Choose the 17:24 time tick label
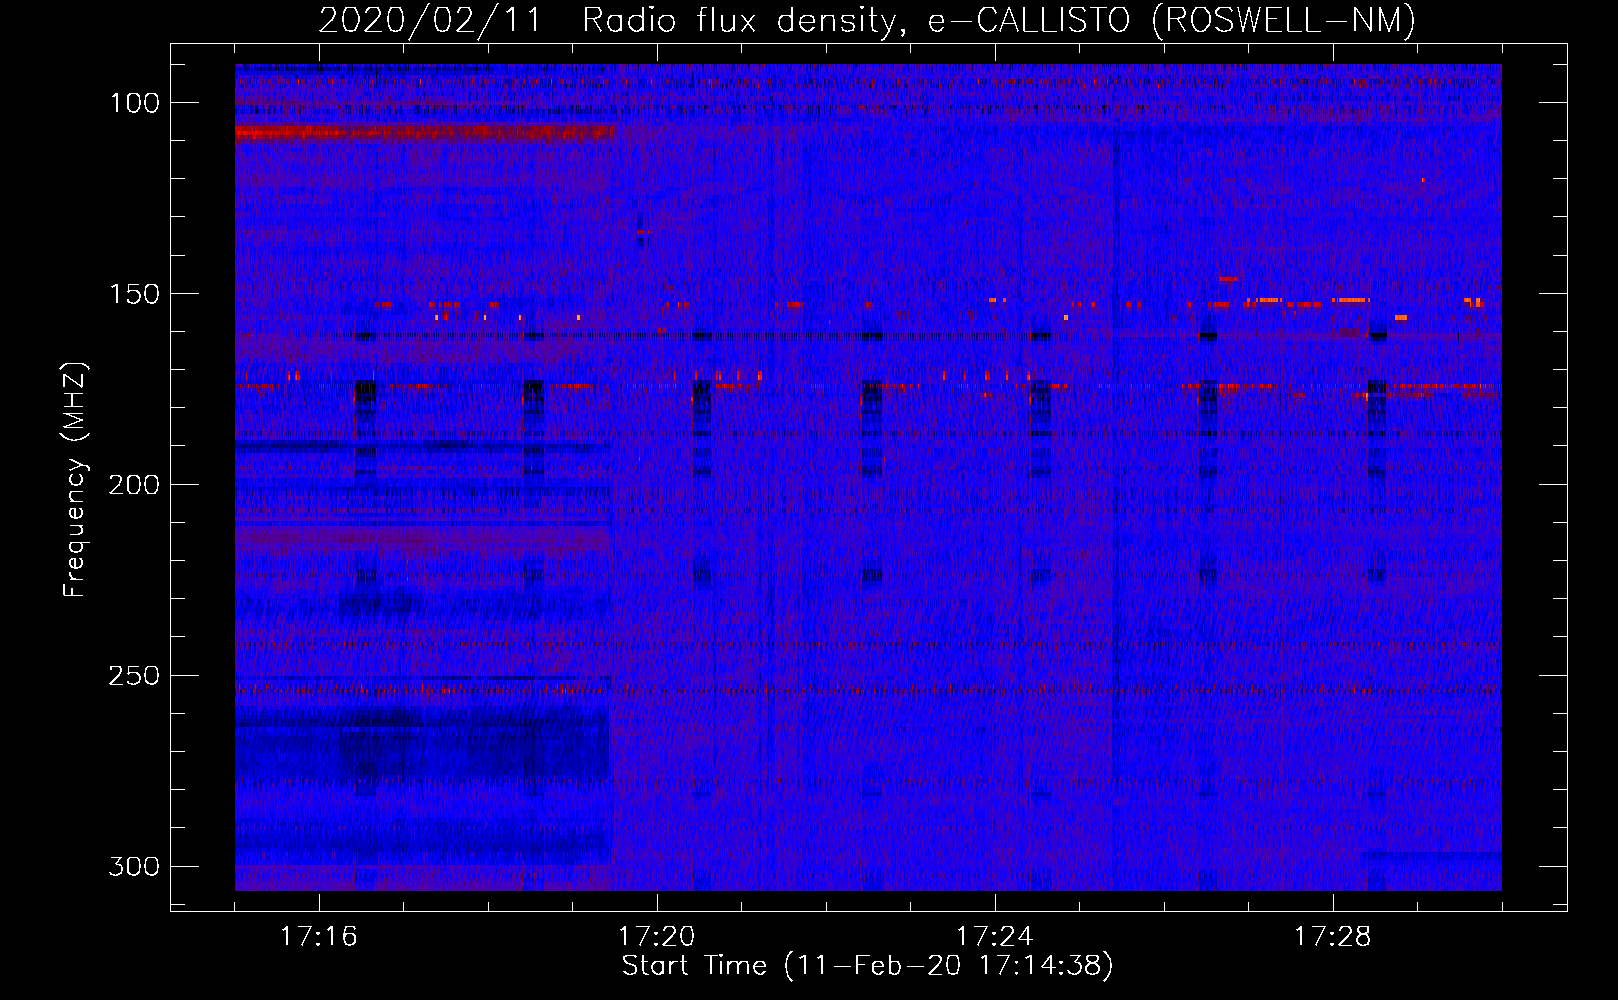 pos(994,937)
